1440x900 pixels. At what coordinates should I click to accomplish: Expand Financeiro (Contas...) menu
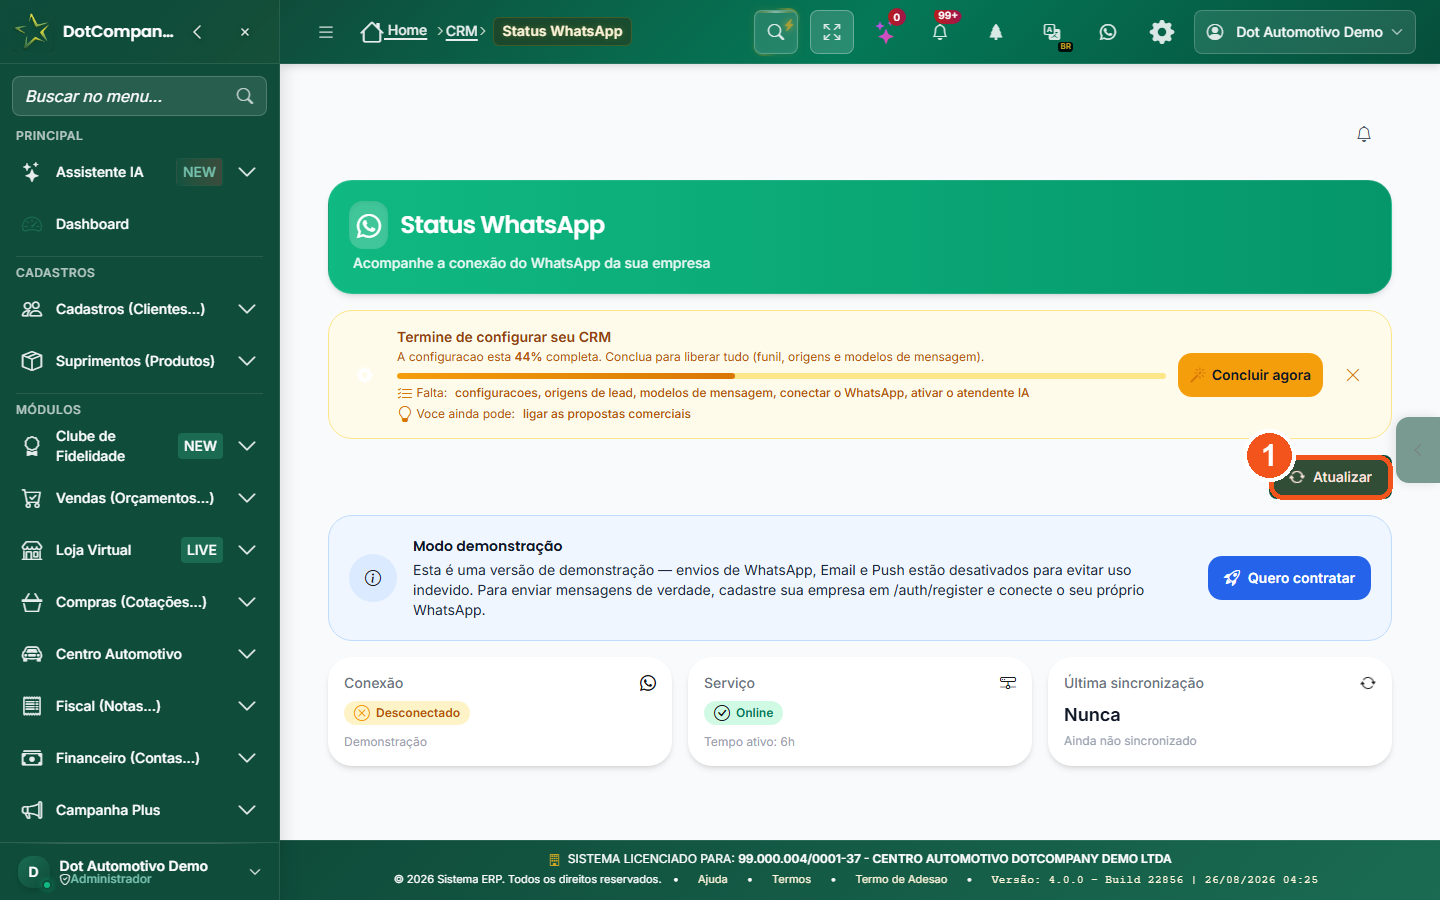pyautogui.click(x=247, y=758)
